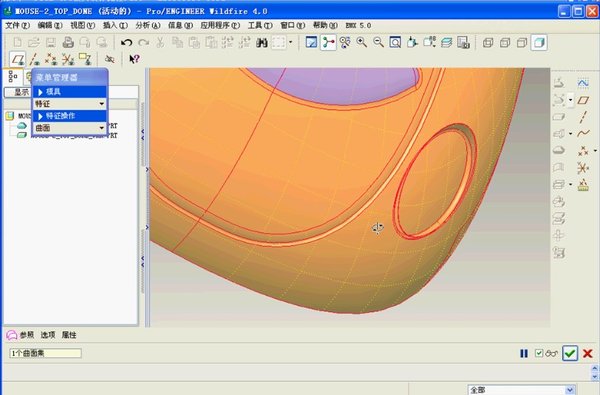
Task: Toggle the spin center display icon
Action: tap(328, 42)
